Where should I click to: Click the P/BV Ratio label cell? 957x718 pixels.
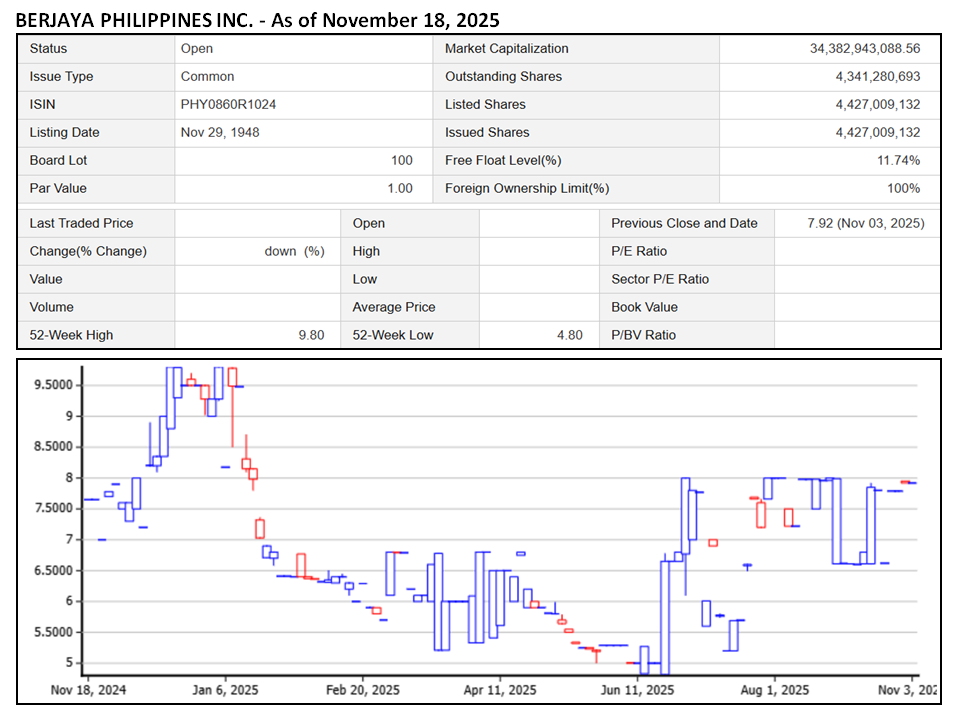[643, 336]
